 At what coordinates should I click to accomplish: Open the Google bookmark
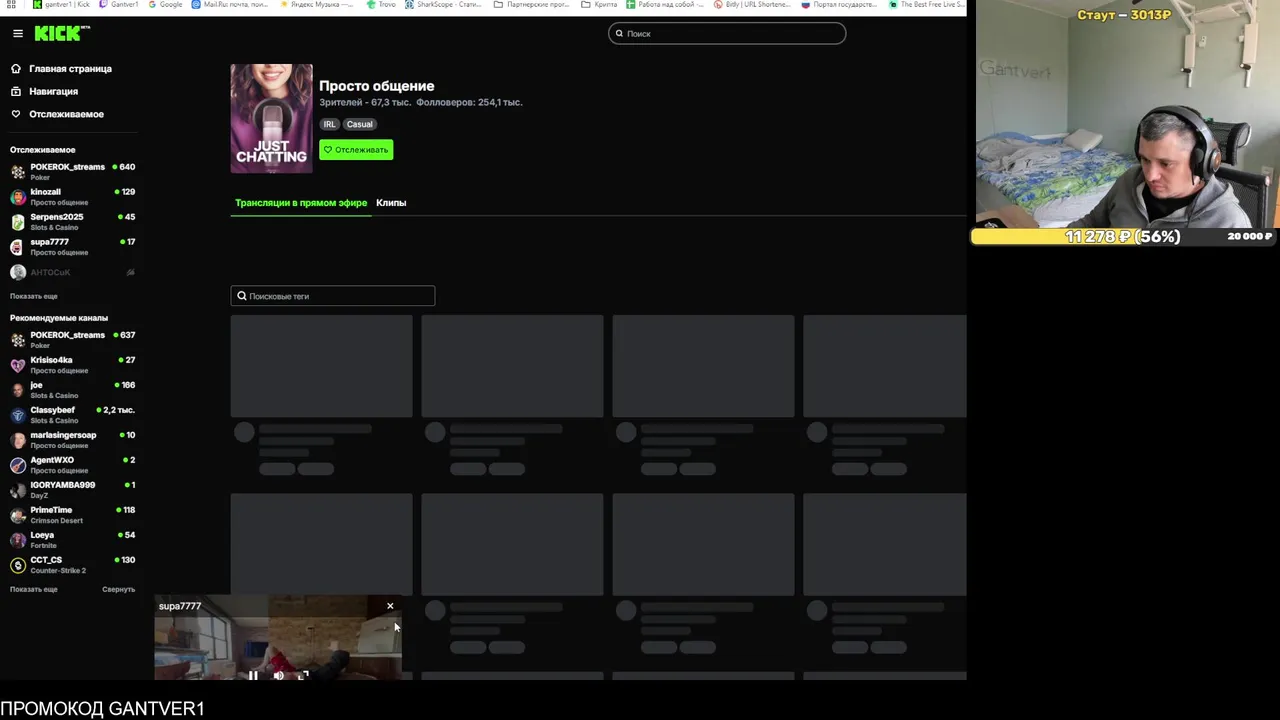point(165,5)
